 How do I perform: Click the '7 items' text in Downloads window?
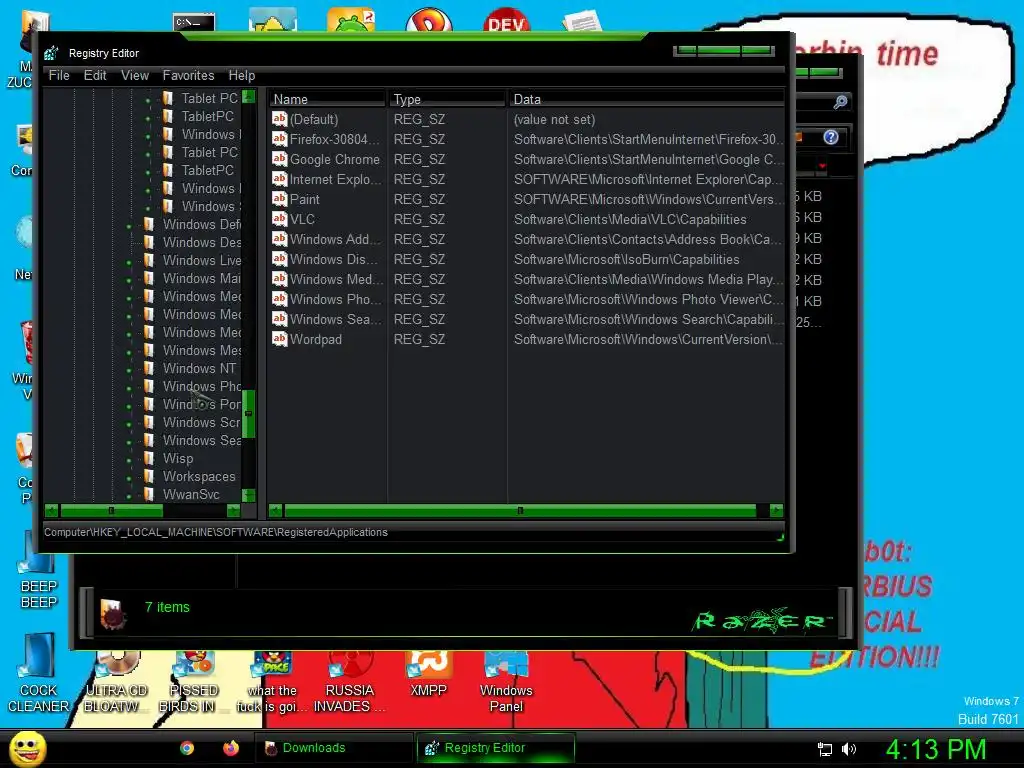pyautogui.click(x=167, y=607)
